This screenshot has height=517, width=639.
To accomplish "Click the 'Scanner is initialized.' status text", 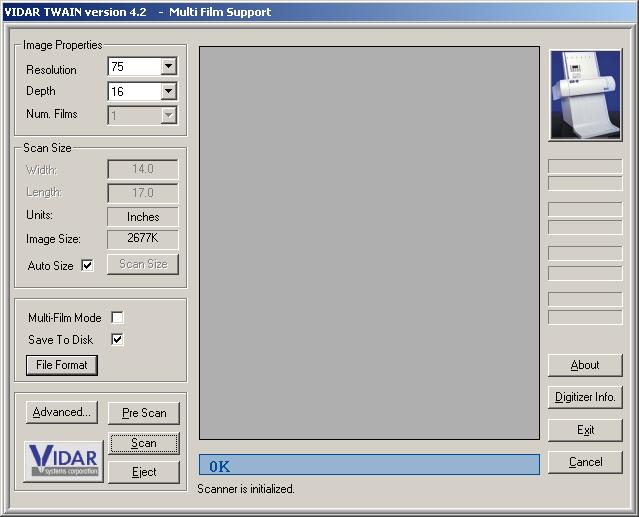I will coord(246,489).
